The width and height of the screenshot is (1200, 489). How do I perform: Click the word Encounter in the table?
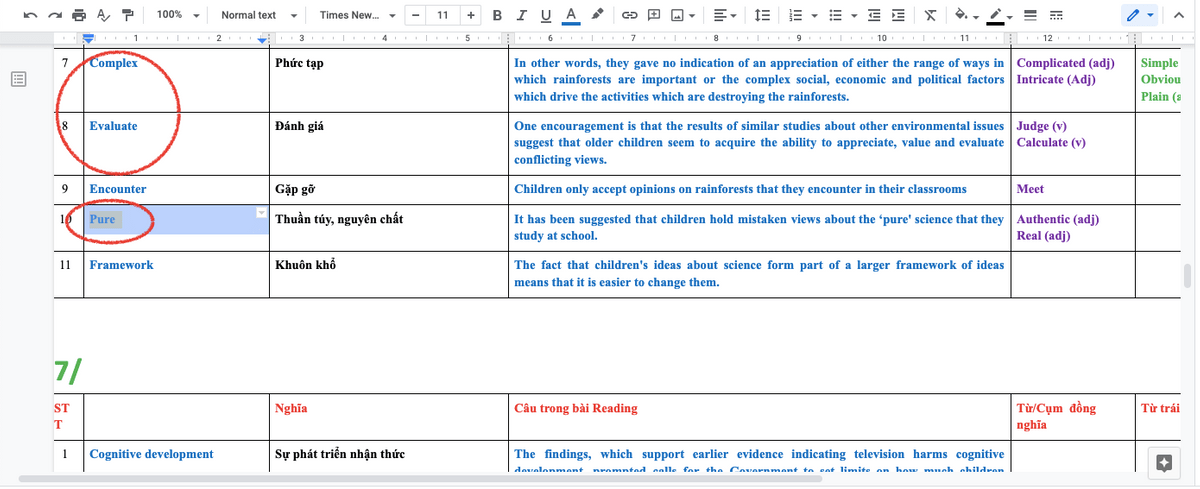pos(117,189)
